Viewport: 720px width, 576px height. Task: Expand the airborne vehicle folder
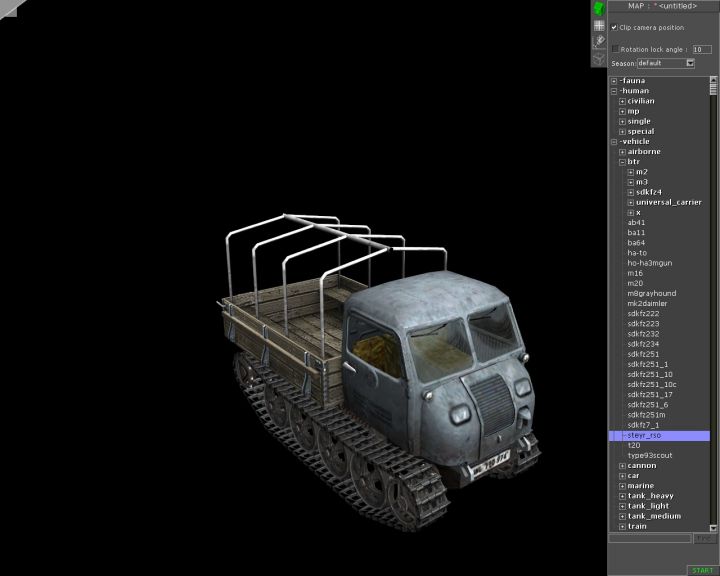(622, 152)
